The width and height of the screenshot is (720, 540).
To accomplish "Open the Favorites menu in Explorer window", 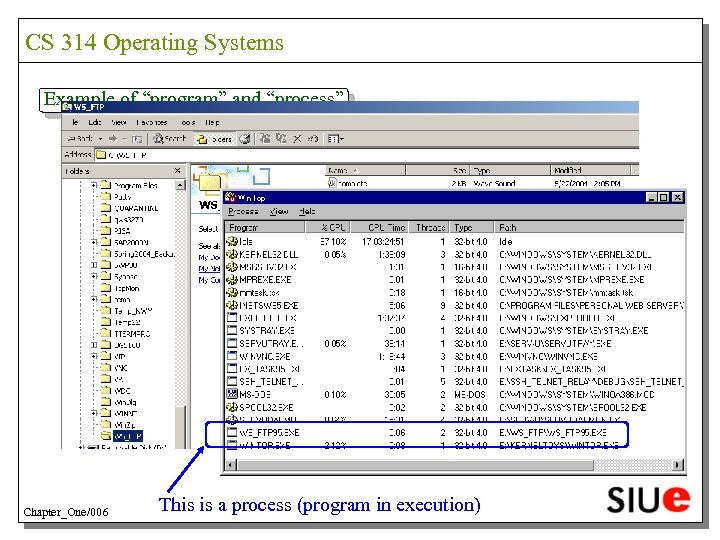I will coord(152,122).
